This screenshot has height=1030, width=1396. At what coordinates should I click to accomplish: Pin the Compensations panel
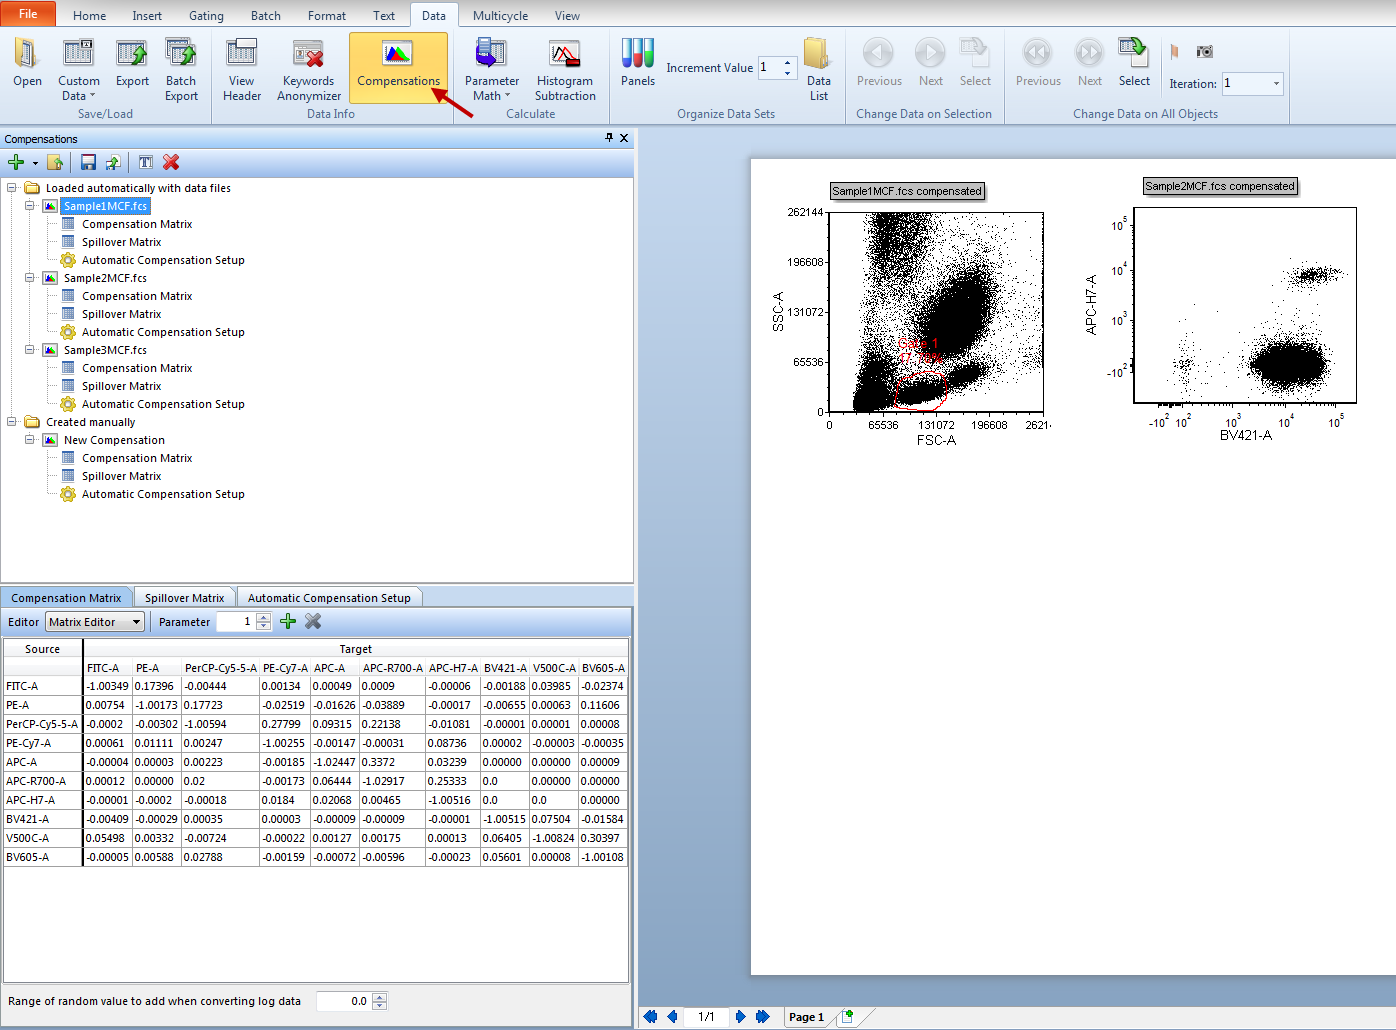pos(609,138)
